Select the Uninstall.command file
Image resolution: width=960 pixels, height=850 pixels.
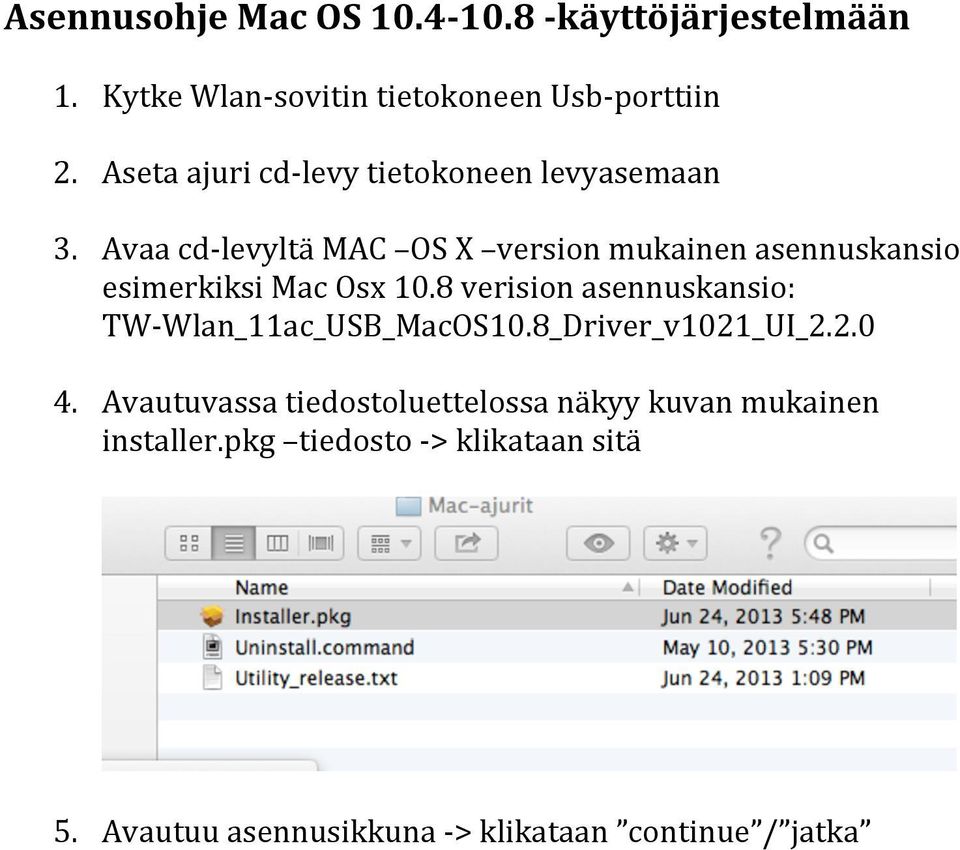tap(558, 647)
